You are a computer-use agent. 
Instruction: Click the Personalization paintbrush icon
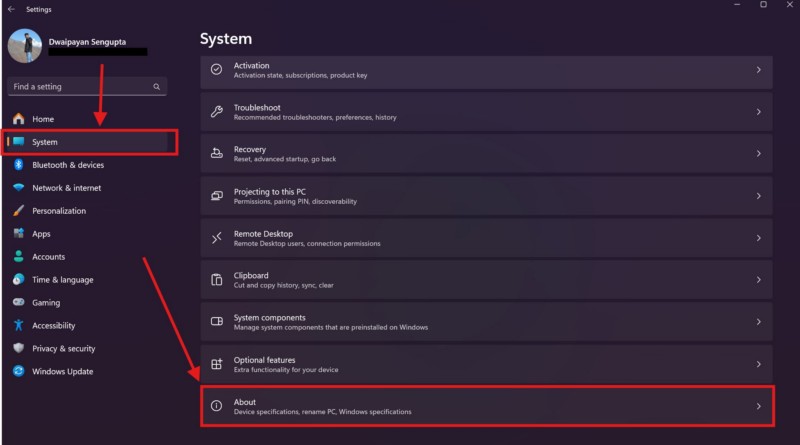(x=18, y=211)
